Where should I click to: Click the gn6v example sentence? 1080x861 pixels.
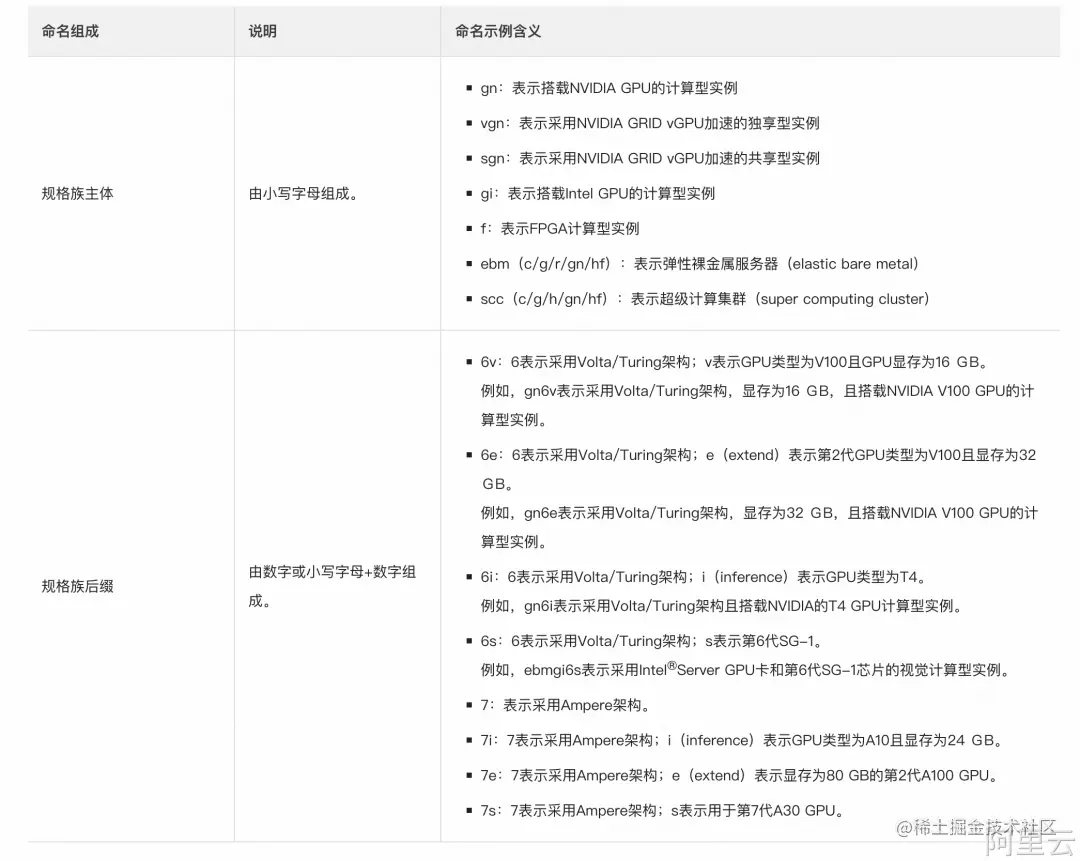tap(757, 405)
